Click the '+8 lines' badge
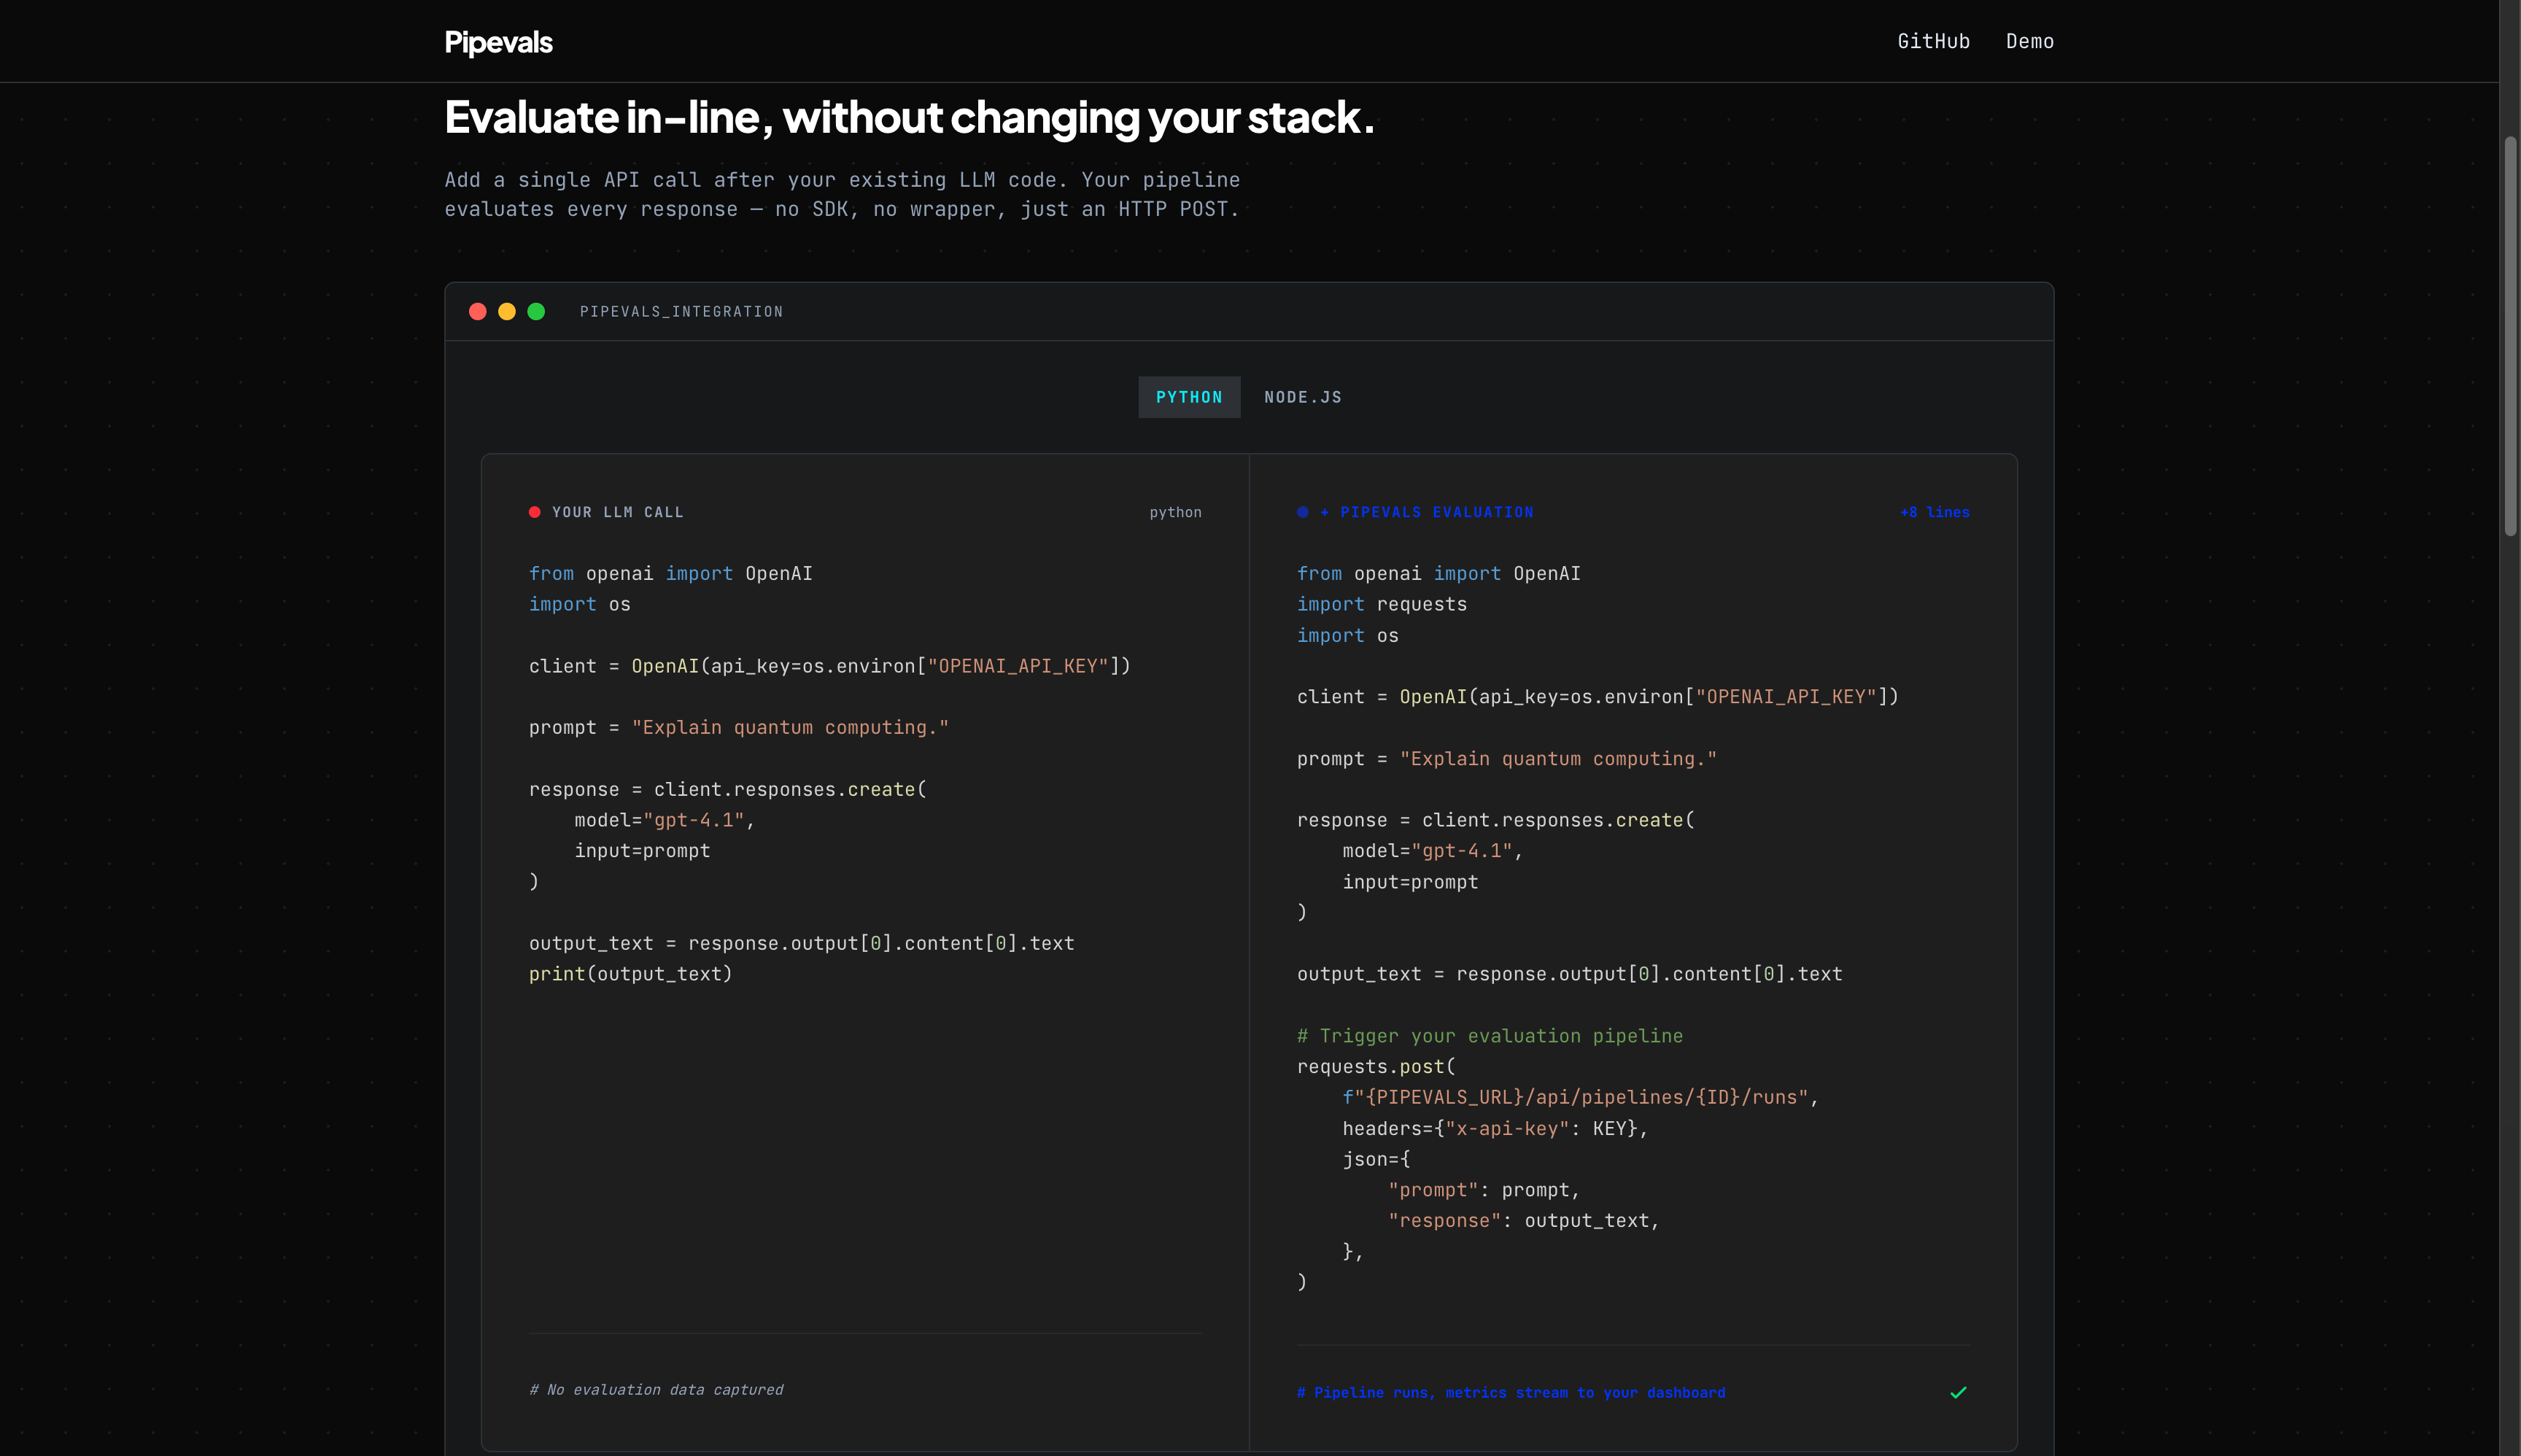This screenshot has height=1456, width=2521. [x=1934, y=512]
